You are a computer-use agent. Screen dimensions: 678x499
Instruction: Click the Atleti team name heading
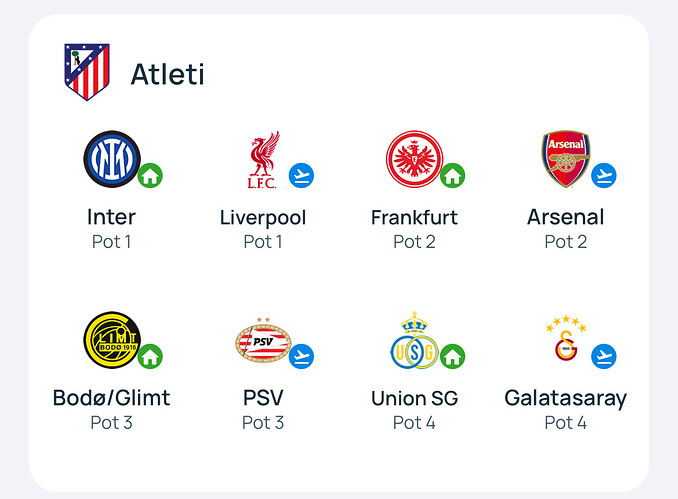click(x=167, y=74)
